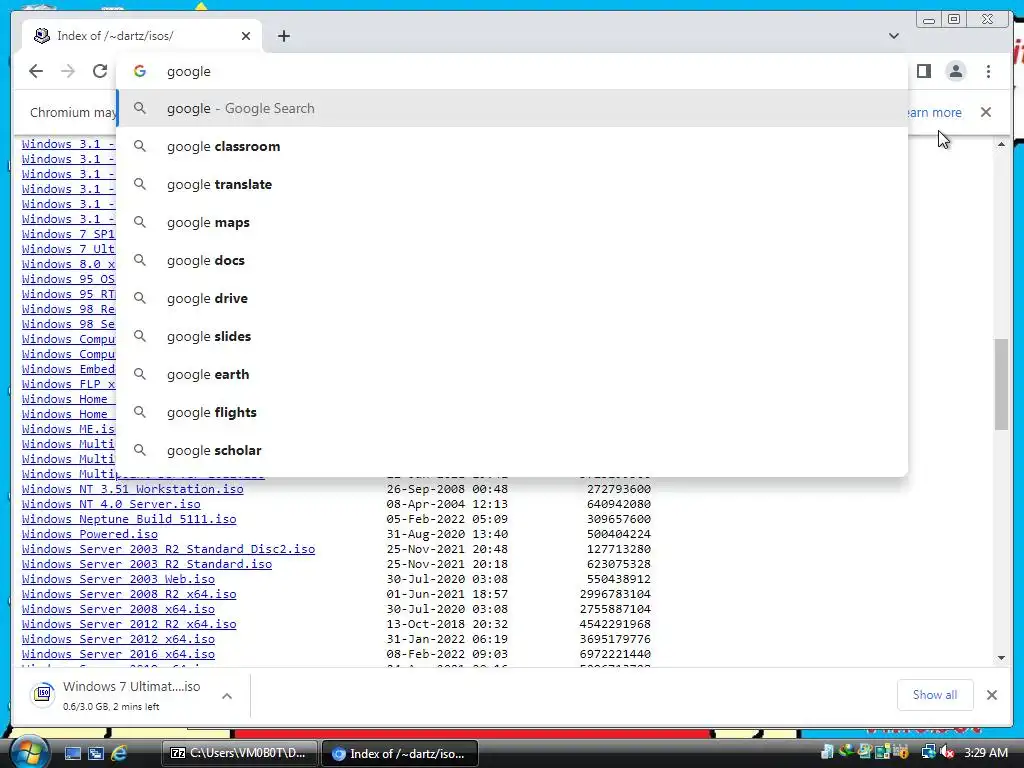This screenshot has height=768, width=1024.
Task: Expand the tab search dropdown arrow
Action: click(x=894, y=36)
